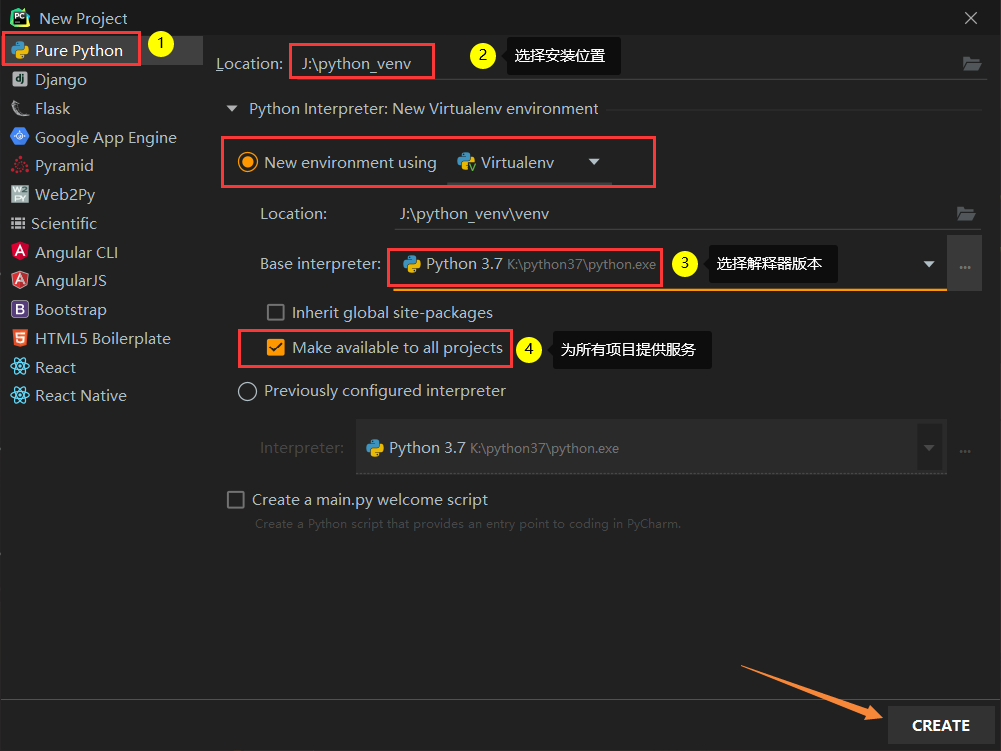The height and width of the screenshot is (751, 1001).
Task: Click the React atom icon
Action: tap(20, 367)
